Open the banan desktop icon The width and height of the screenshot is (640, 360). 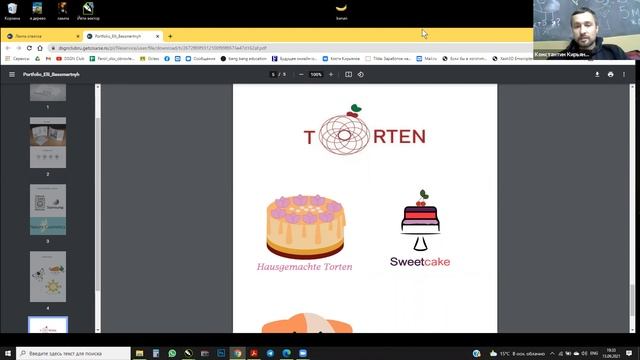(x=341, y=11)
